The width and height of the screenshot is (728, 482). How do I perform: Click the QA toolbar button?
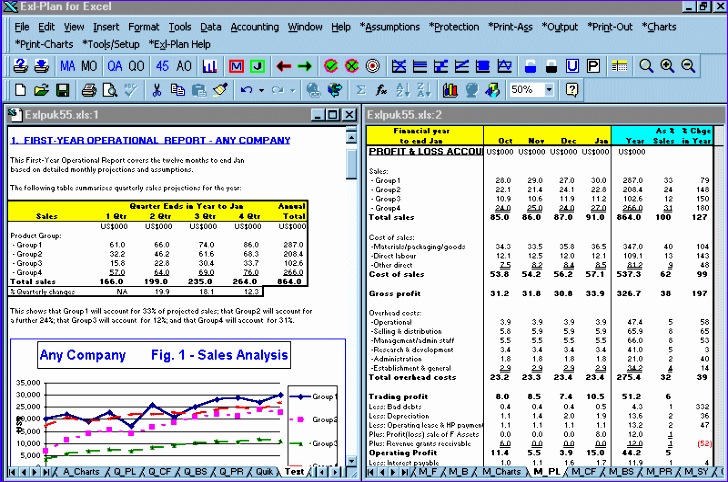click(115, 66)
